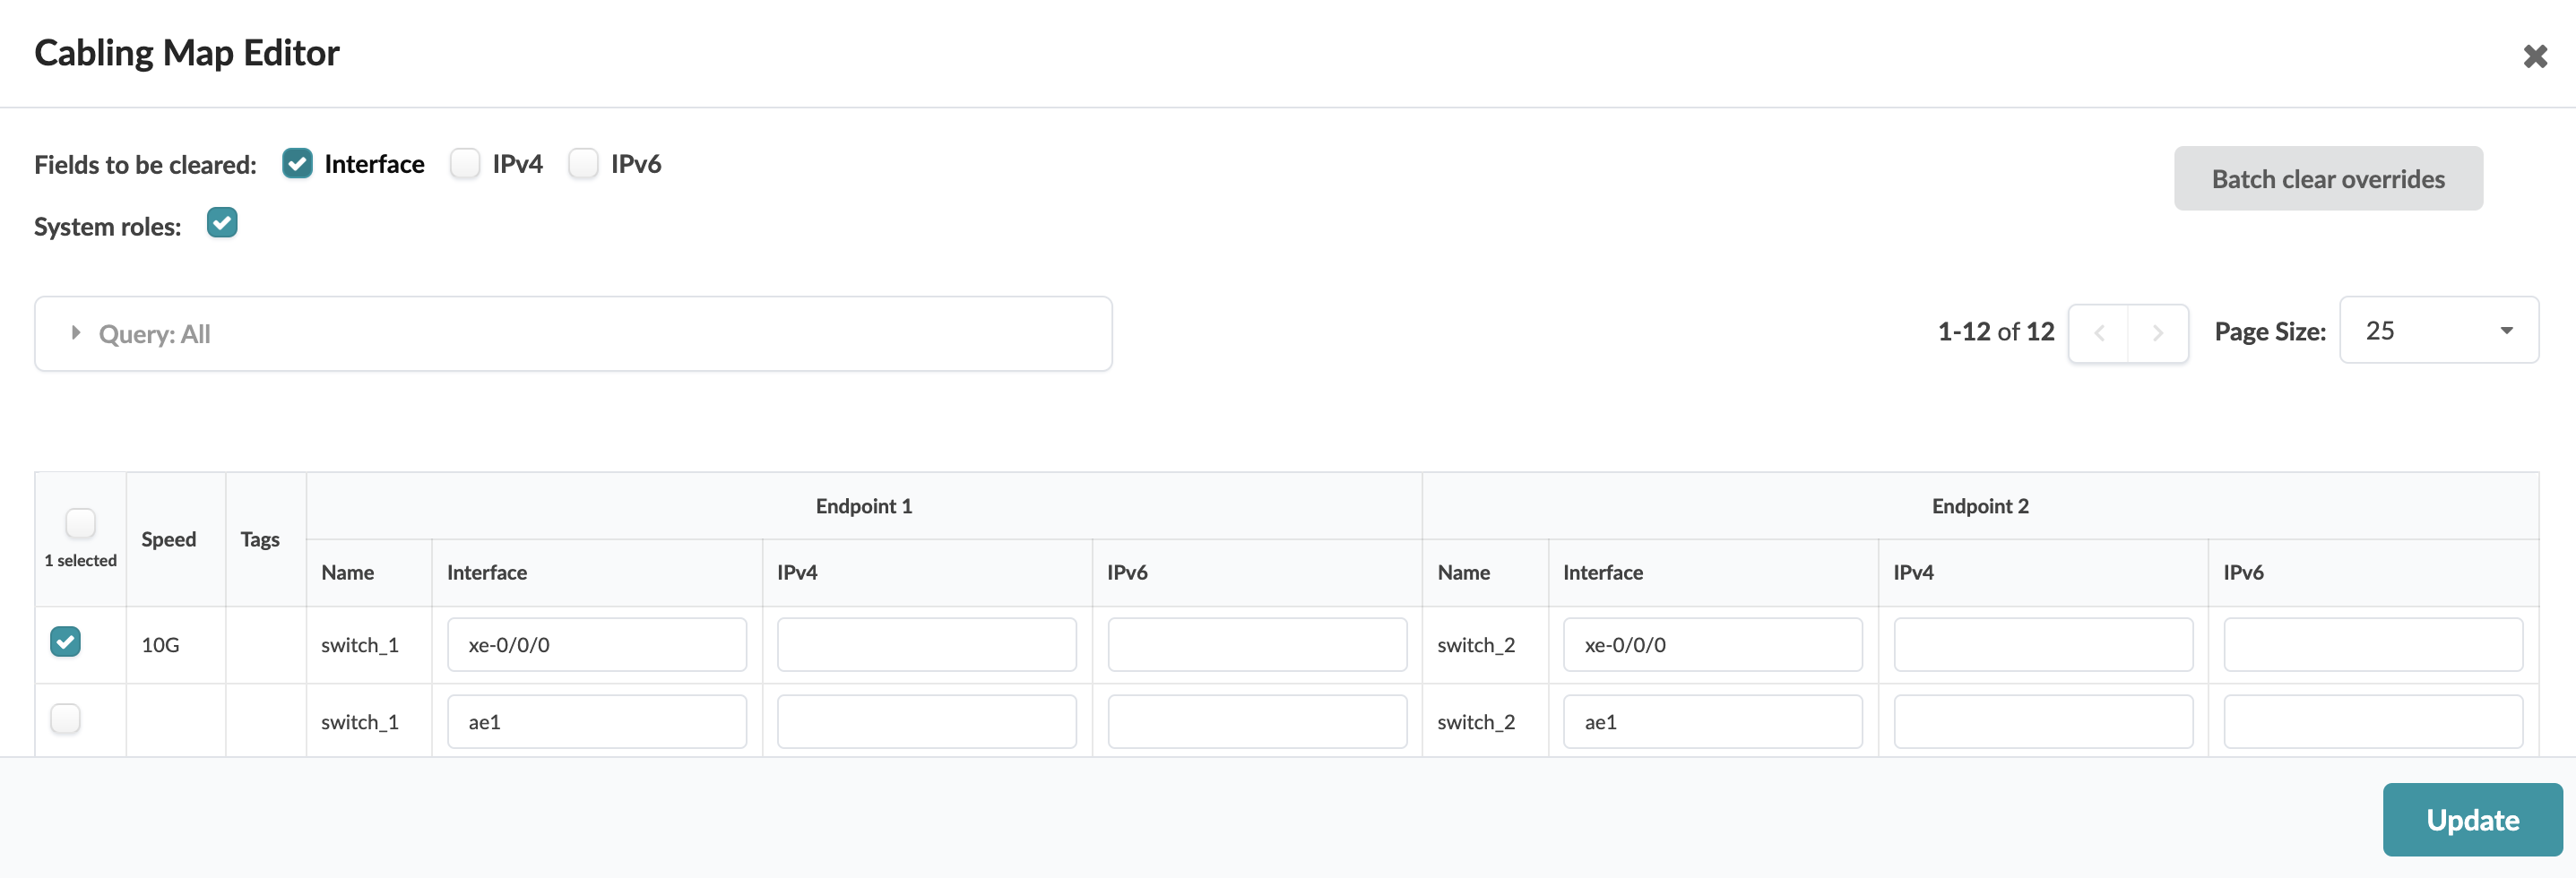2576x878 pixels.
Task: Toggle the System roles checkbox
Action: [x=222, y=223]
